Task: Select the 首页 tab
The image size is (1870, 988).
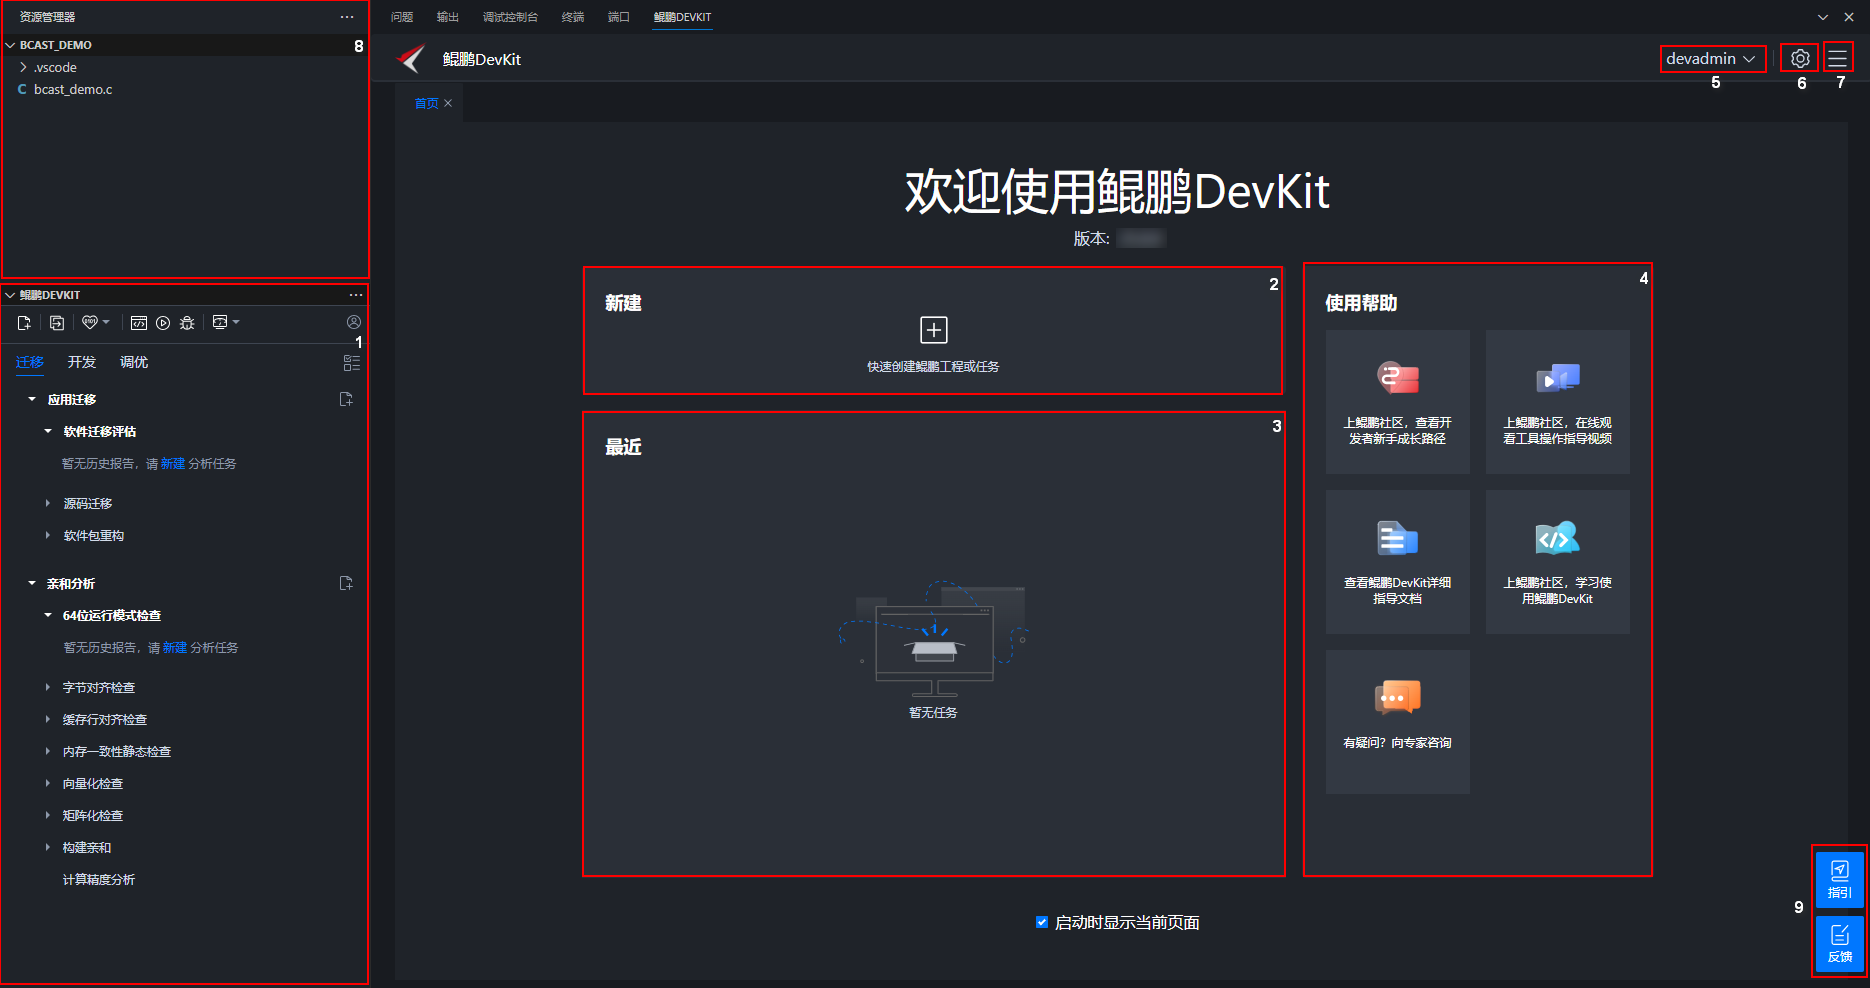Action: 426,103
